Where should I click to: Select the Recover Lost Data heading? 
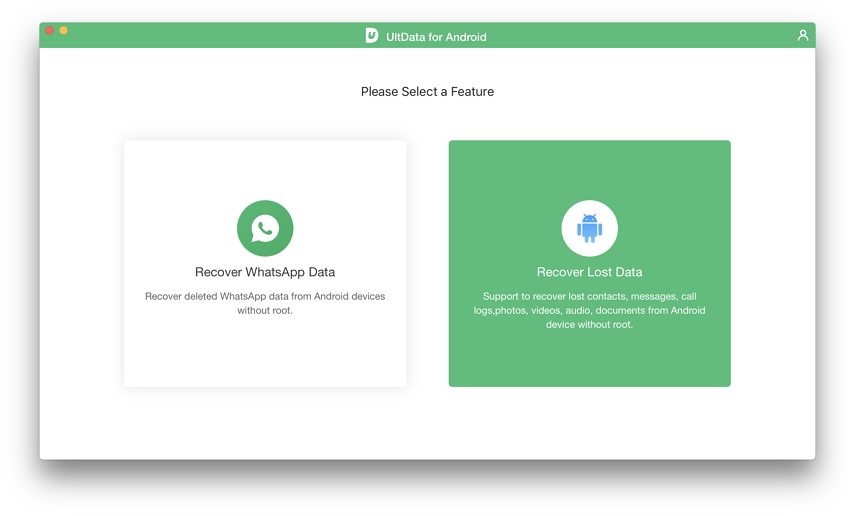(x=589, y=272)
